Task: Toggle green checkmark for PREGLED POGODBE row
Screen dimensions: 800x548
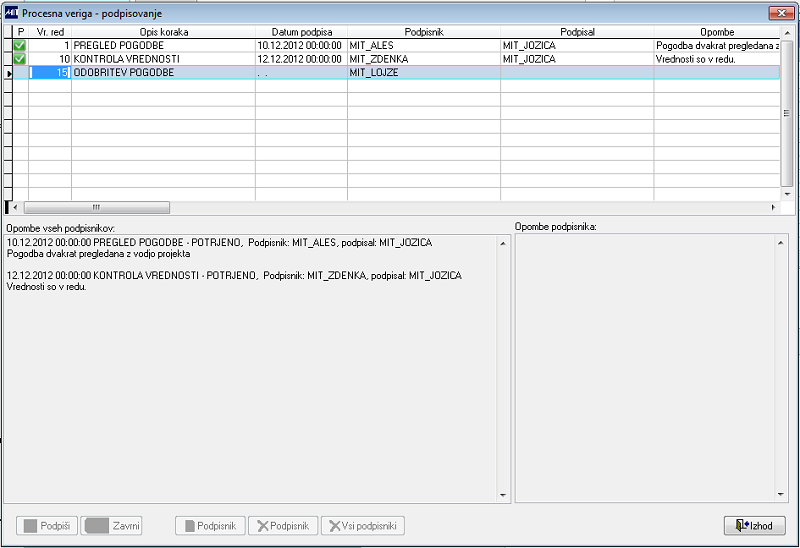Action: coord(20,45)
